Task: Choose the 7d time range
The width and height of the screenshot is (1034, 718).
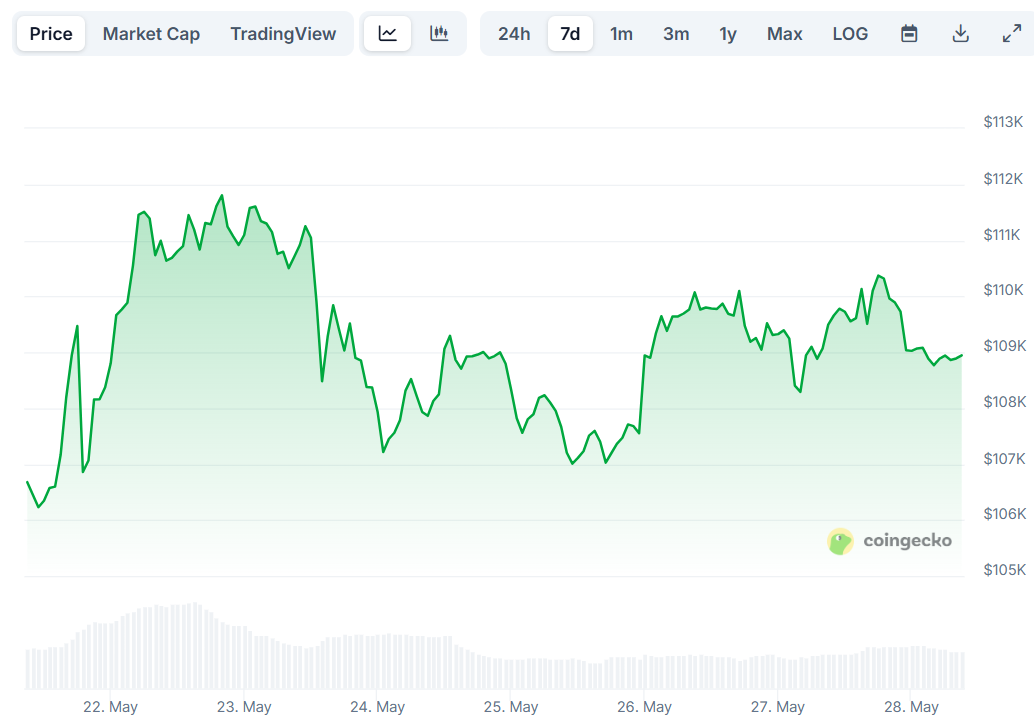Action: coord(570,34)
